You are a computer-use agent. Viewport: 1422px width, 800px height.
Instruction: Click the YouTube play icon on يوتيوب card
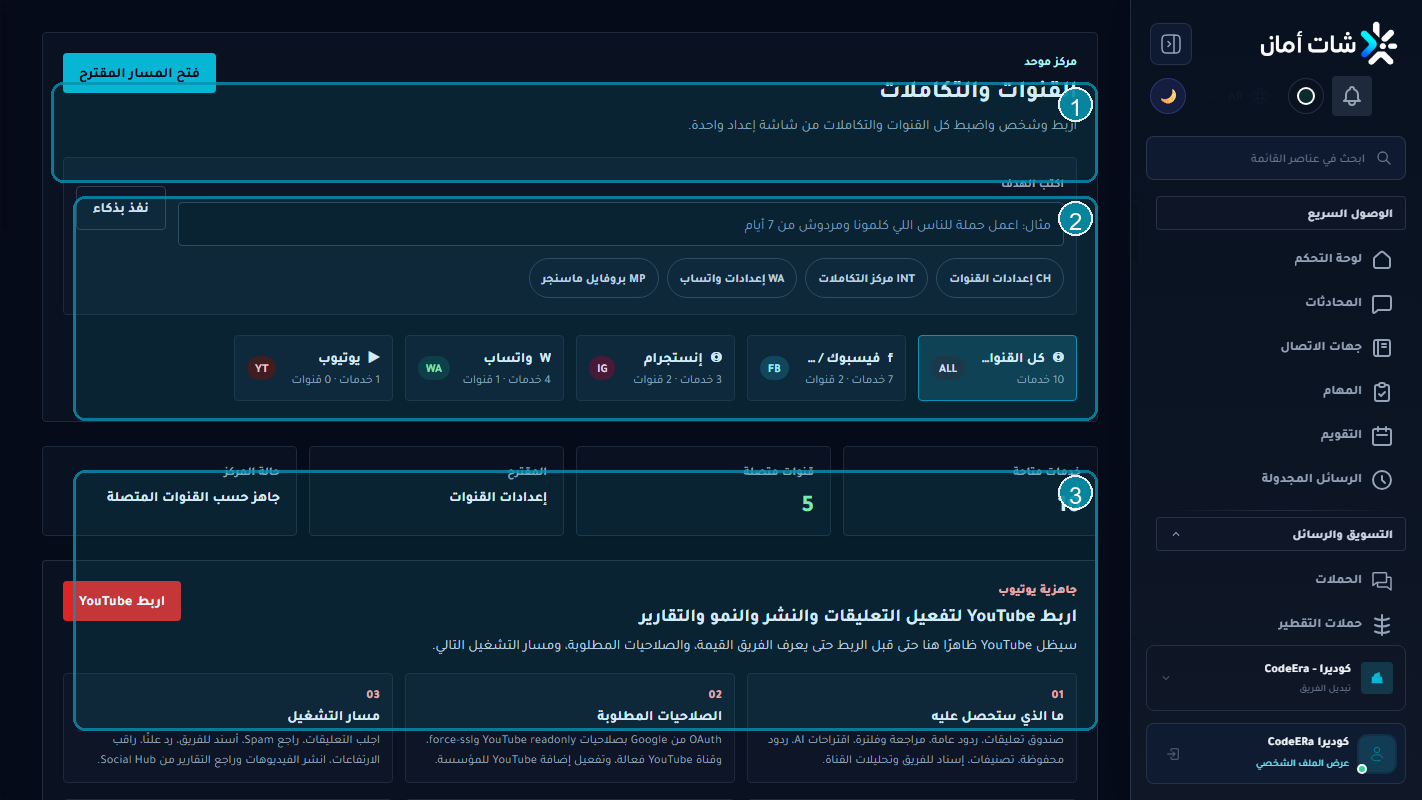point(374,357)
